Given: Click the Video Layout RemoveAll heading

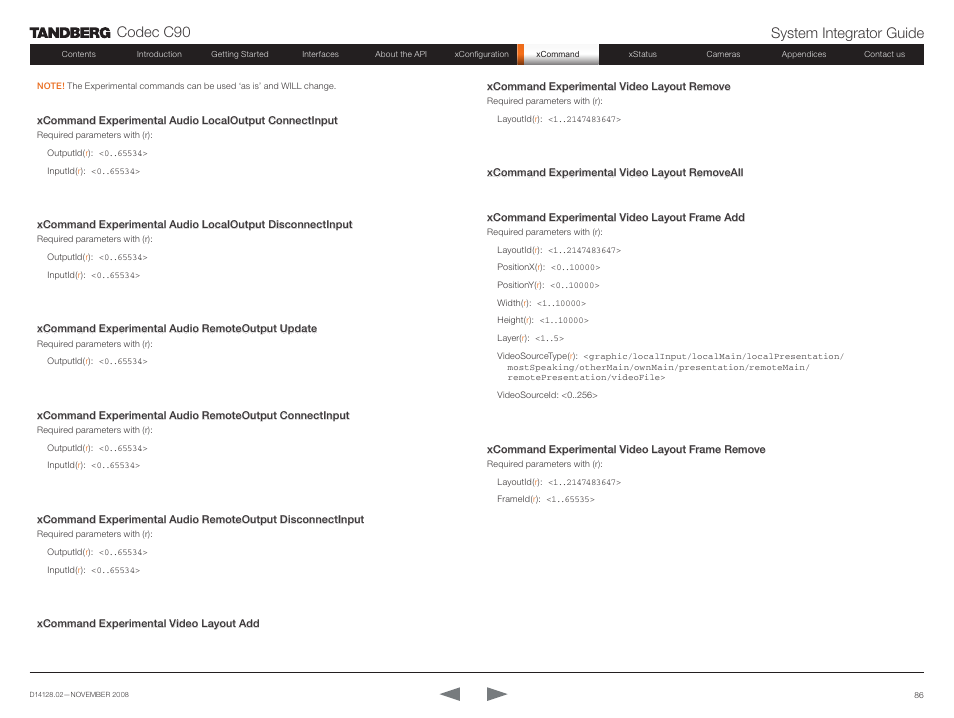Looking at the screenshot, I should 614,173.
